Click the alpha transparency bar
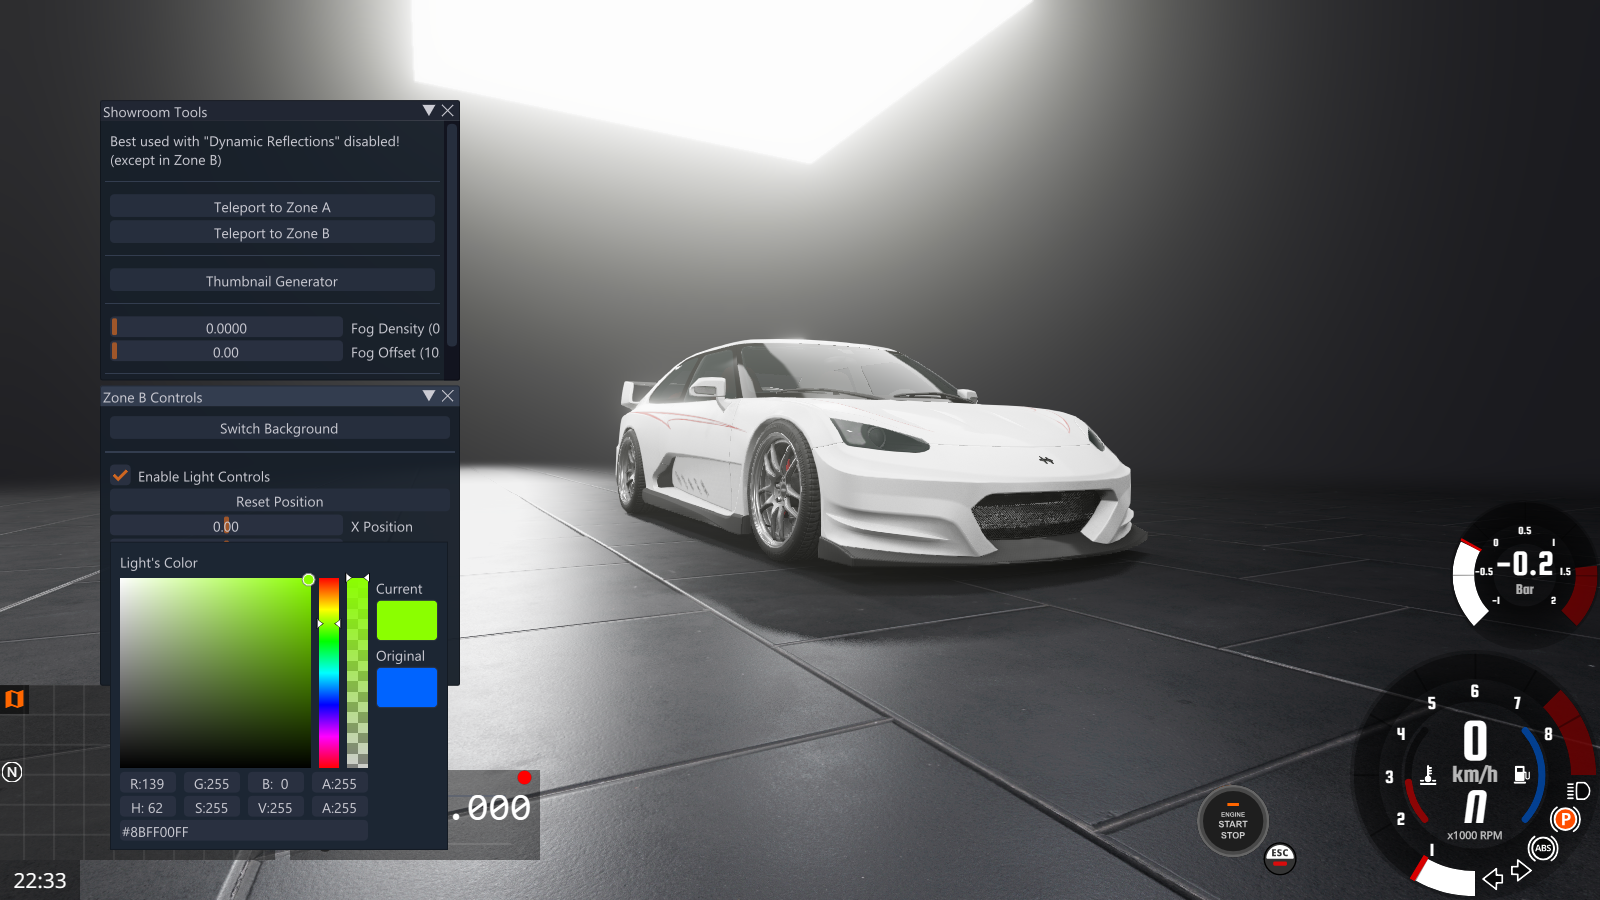The image size is (1600, 900). click(357, 673)
